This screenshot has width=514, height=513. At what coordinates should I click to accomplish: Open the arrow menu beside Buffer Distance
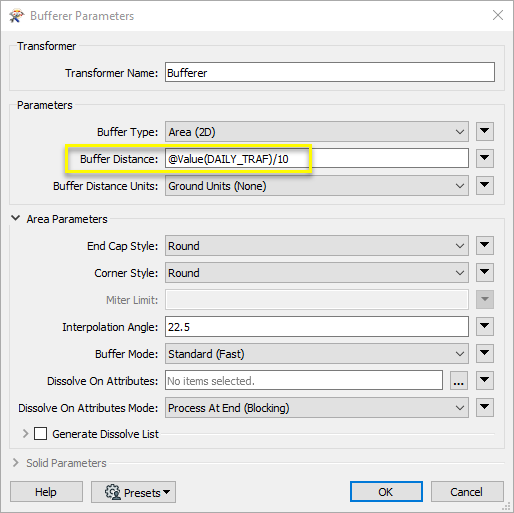pos(485,158)
